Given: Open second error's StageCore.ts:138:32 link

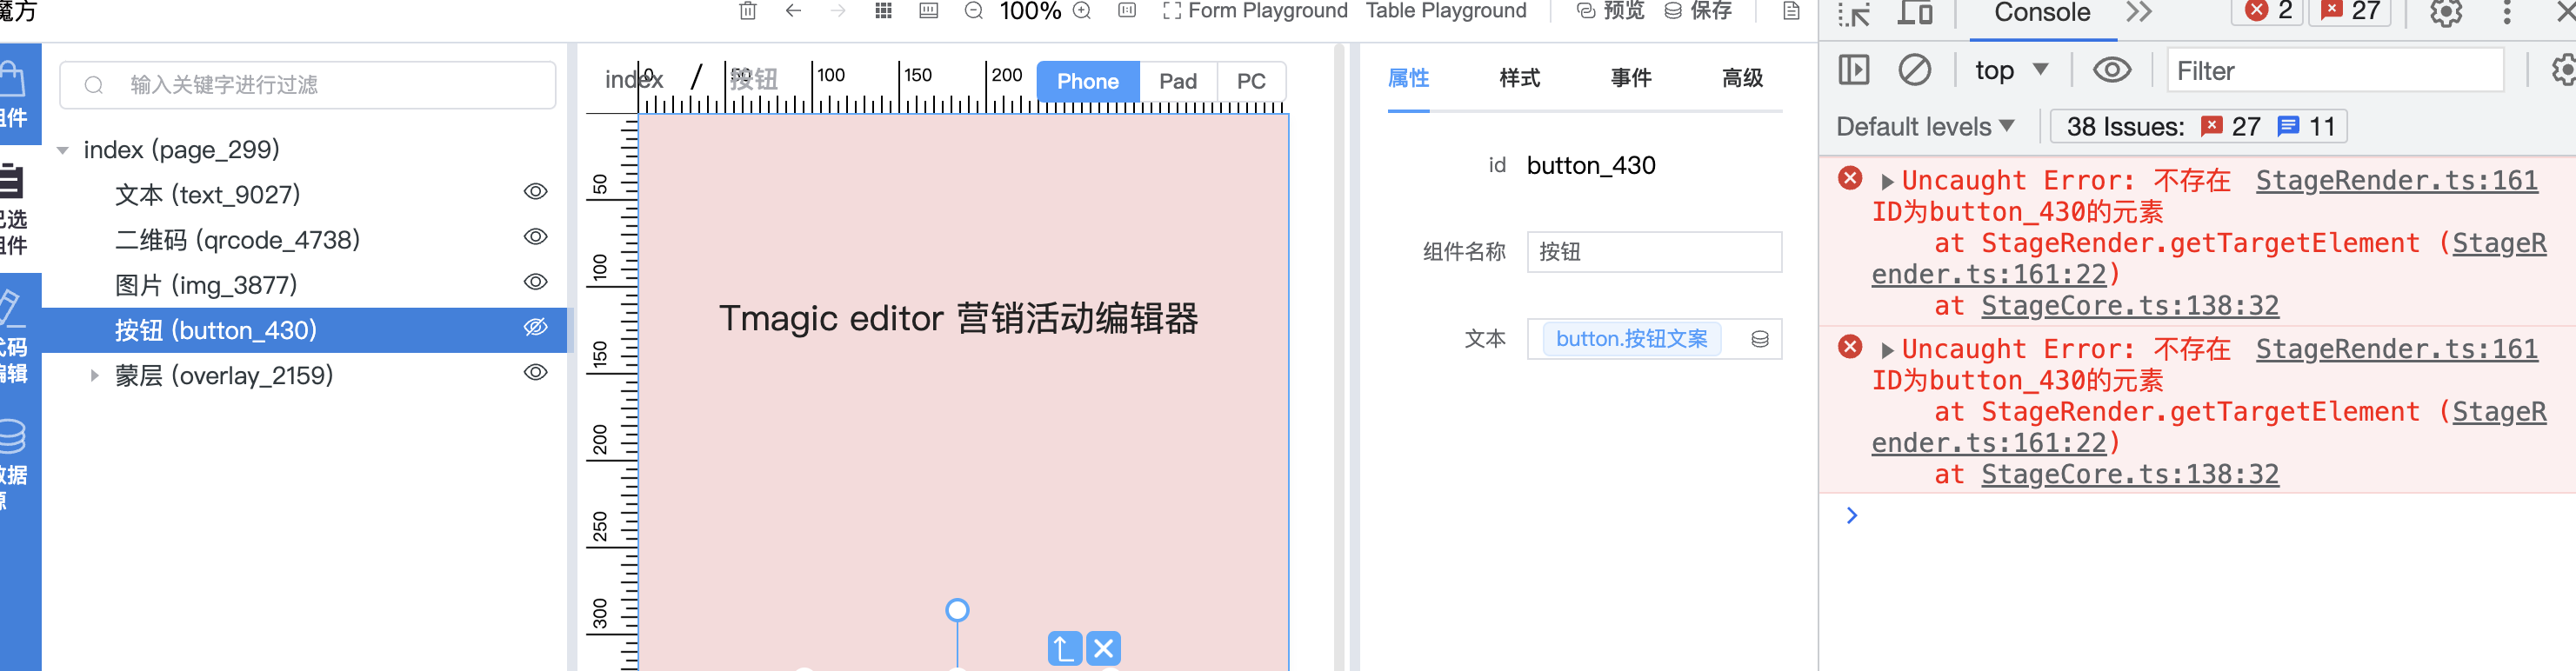Looking at the screenshot, I should pyautogui.click(x=2130, y=474).
